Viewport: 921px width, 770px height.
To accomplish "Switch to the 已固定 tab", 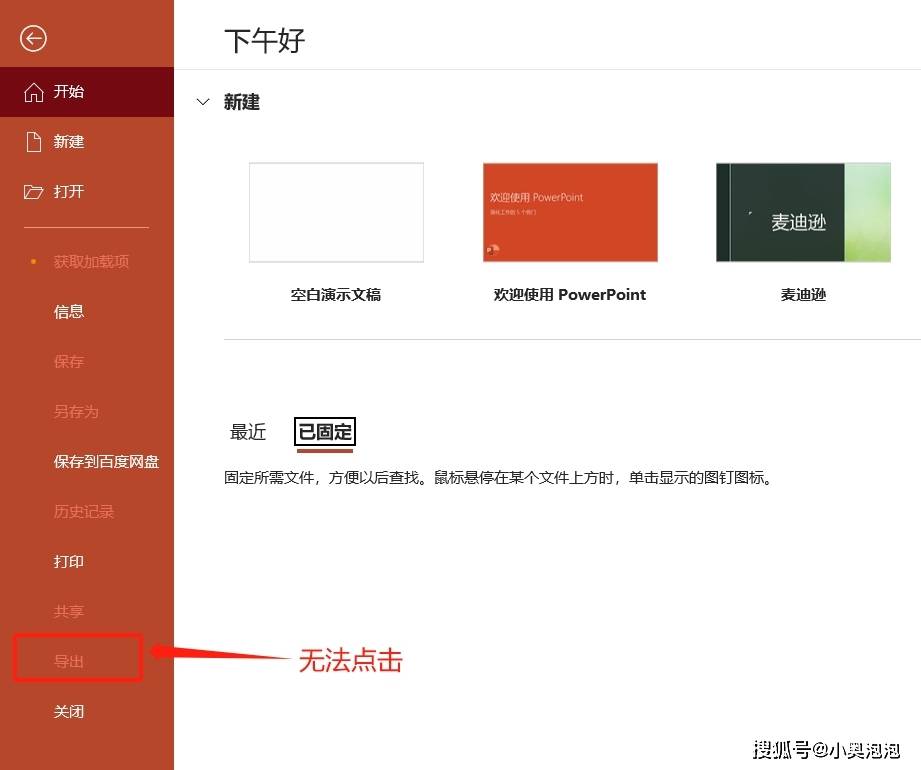I will click(325, 432).
